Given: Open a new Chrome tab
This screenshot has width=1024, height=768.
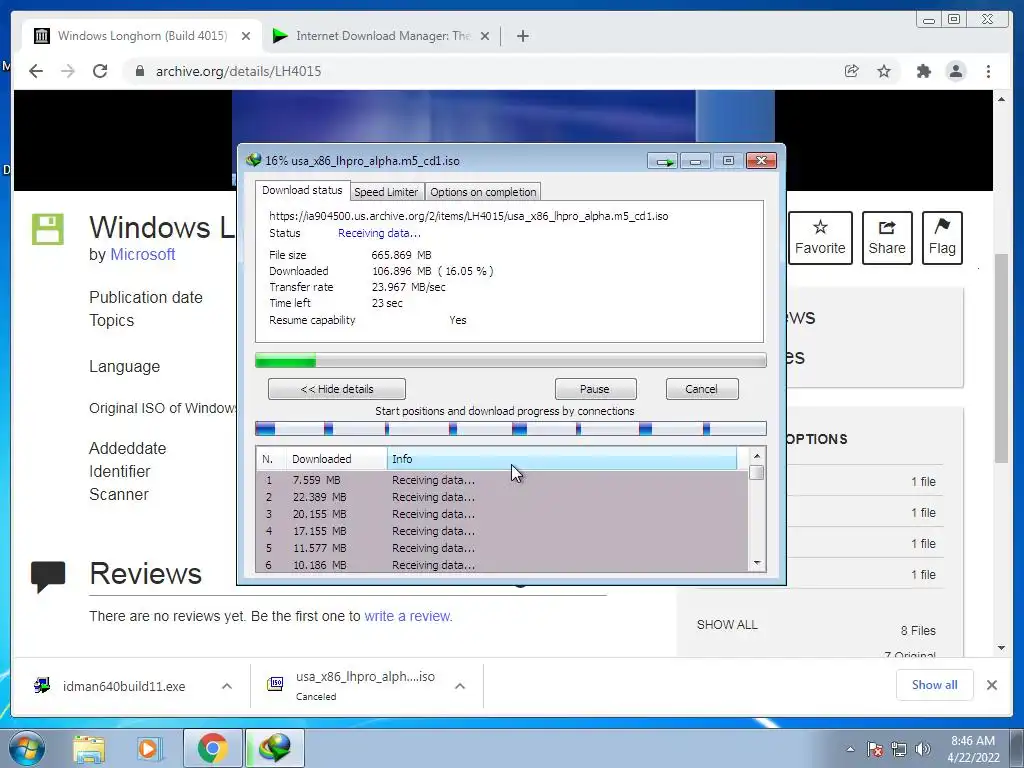Looking at the screenshot, I should (x=522, y=36).
